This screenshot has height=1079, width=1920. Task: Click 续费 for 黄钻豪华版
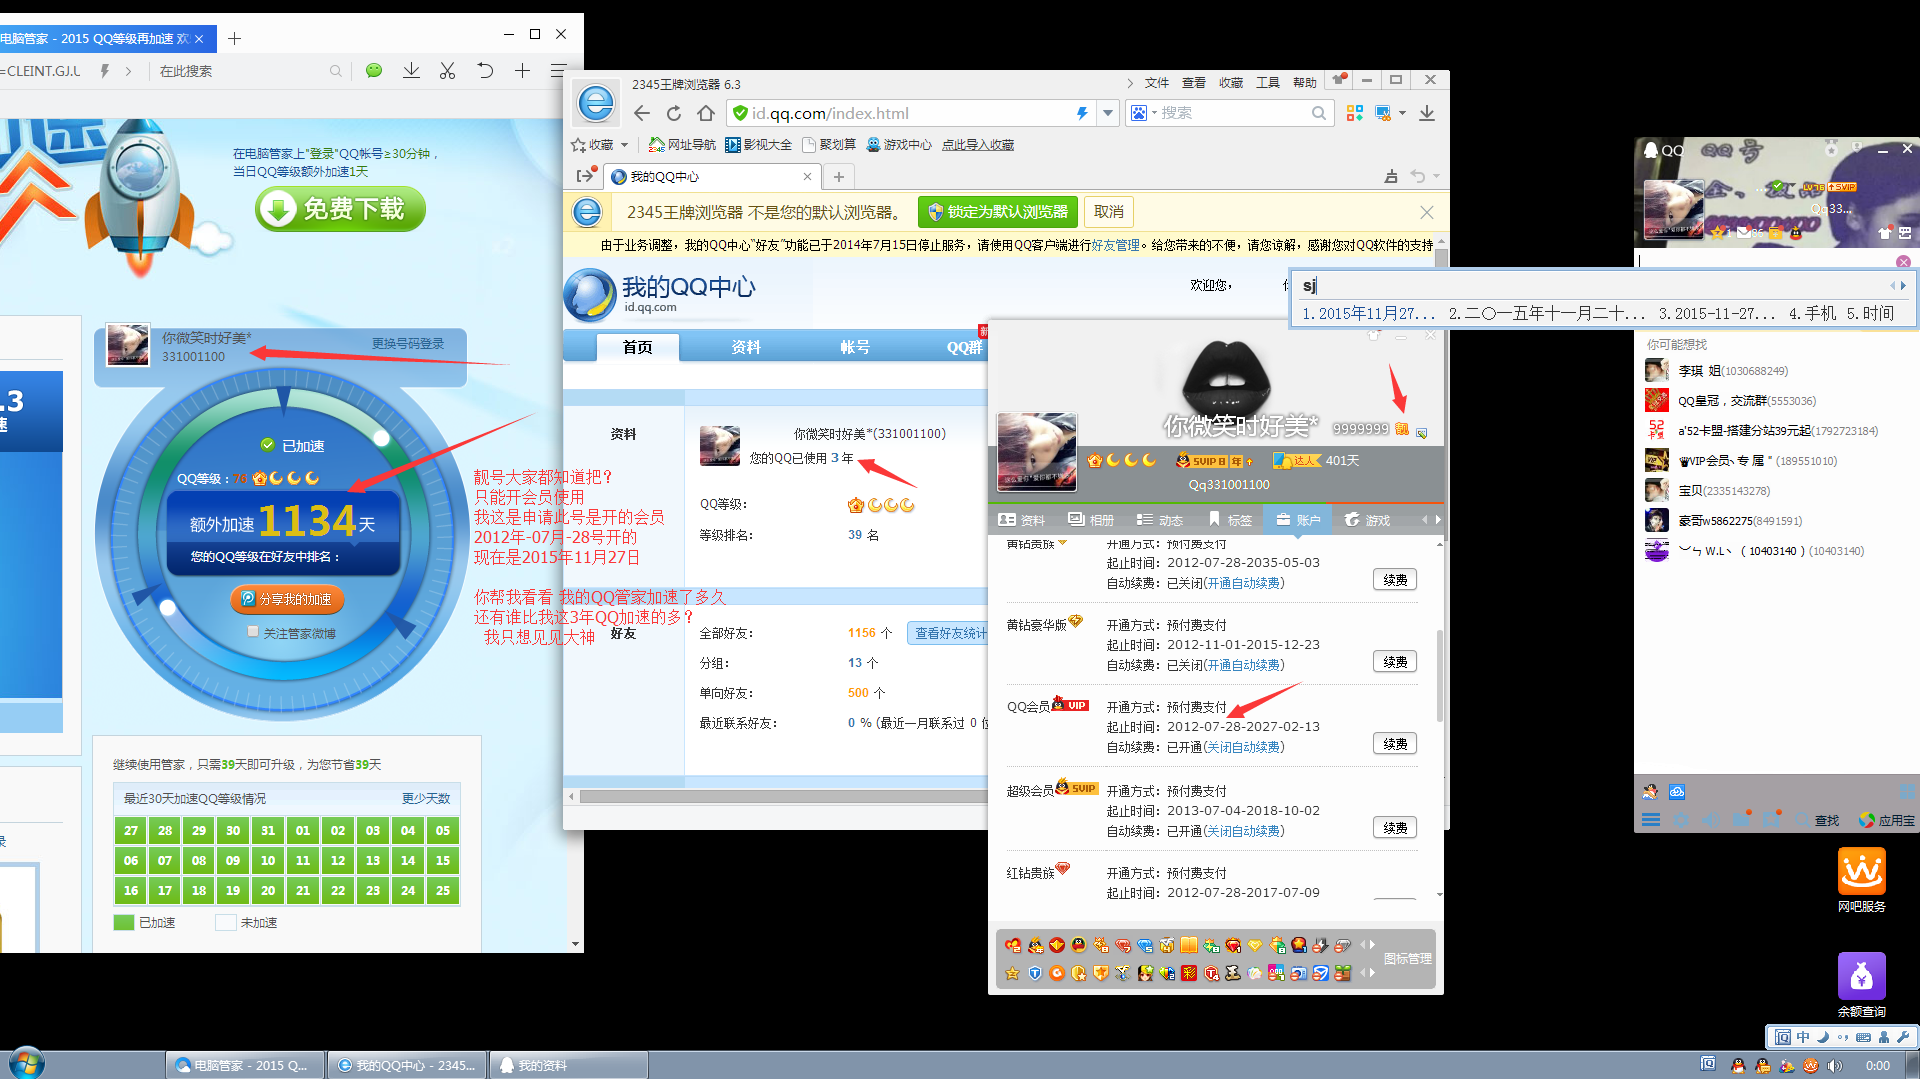pos(1395,662)
